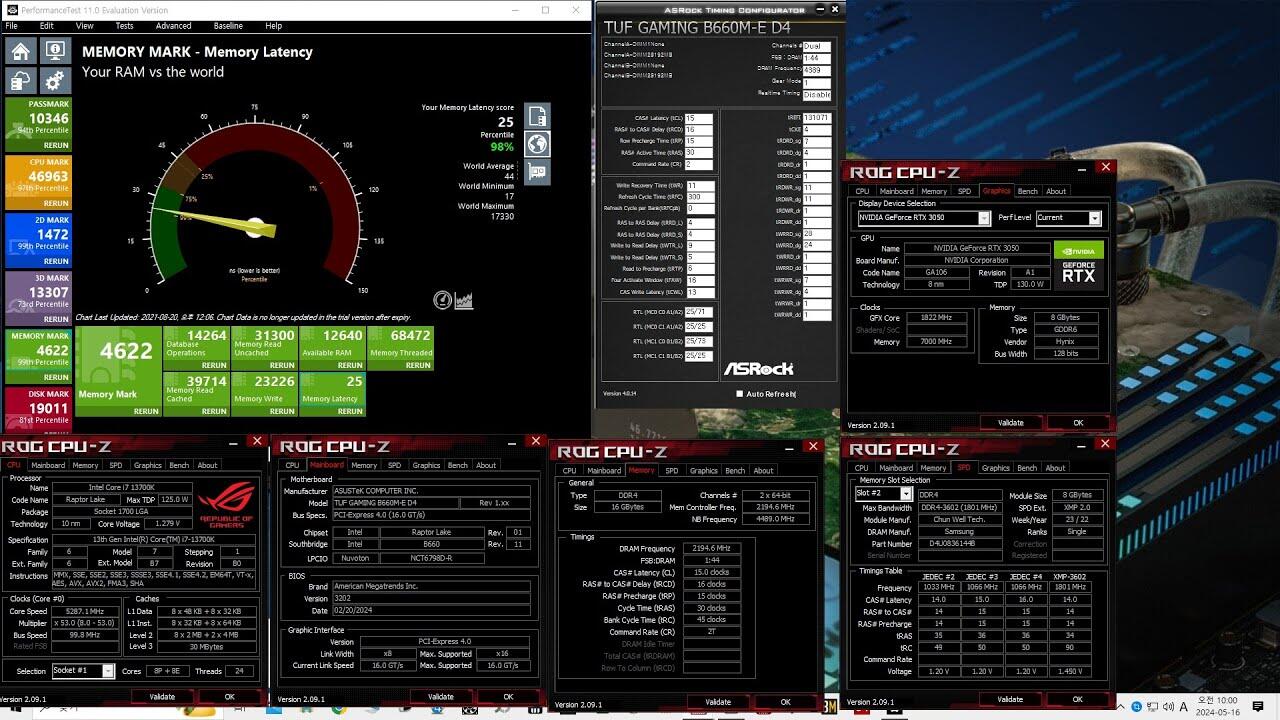Image resolution: width=1280 pixels, height=720 pixels.
Task: Open the Perf Level dropdown
Action: coord(1094,218)
